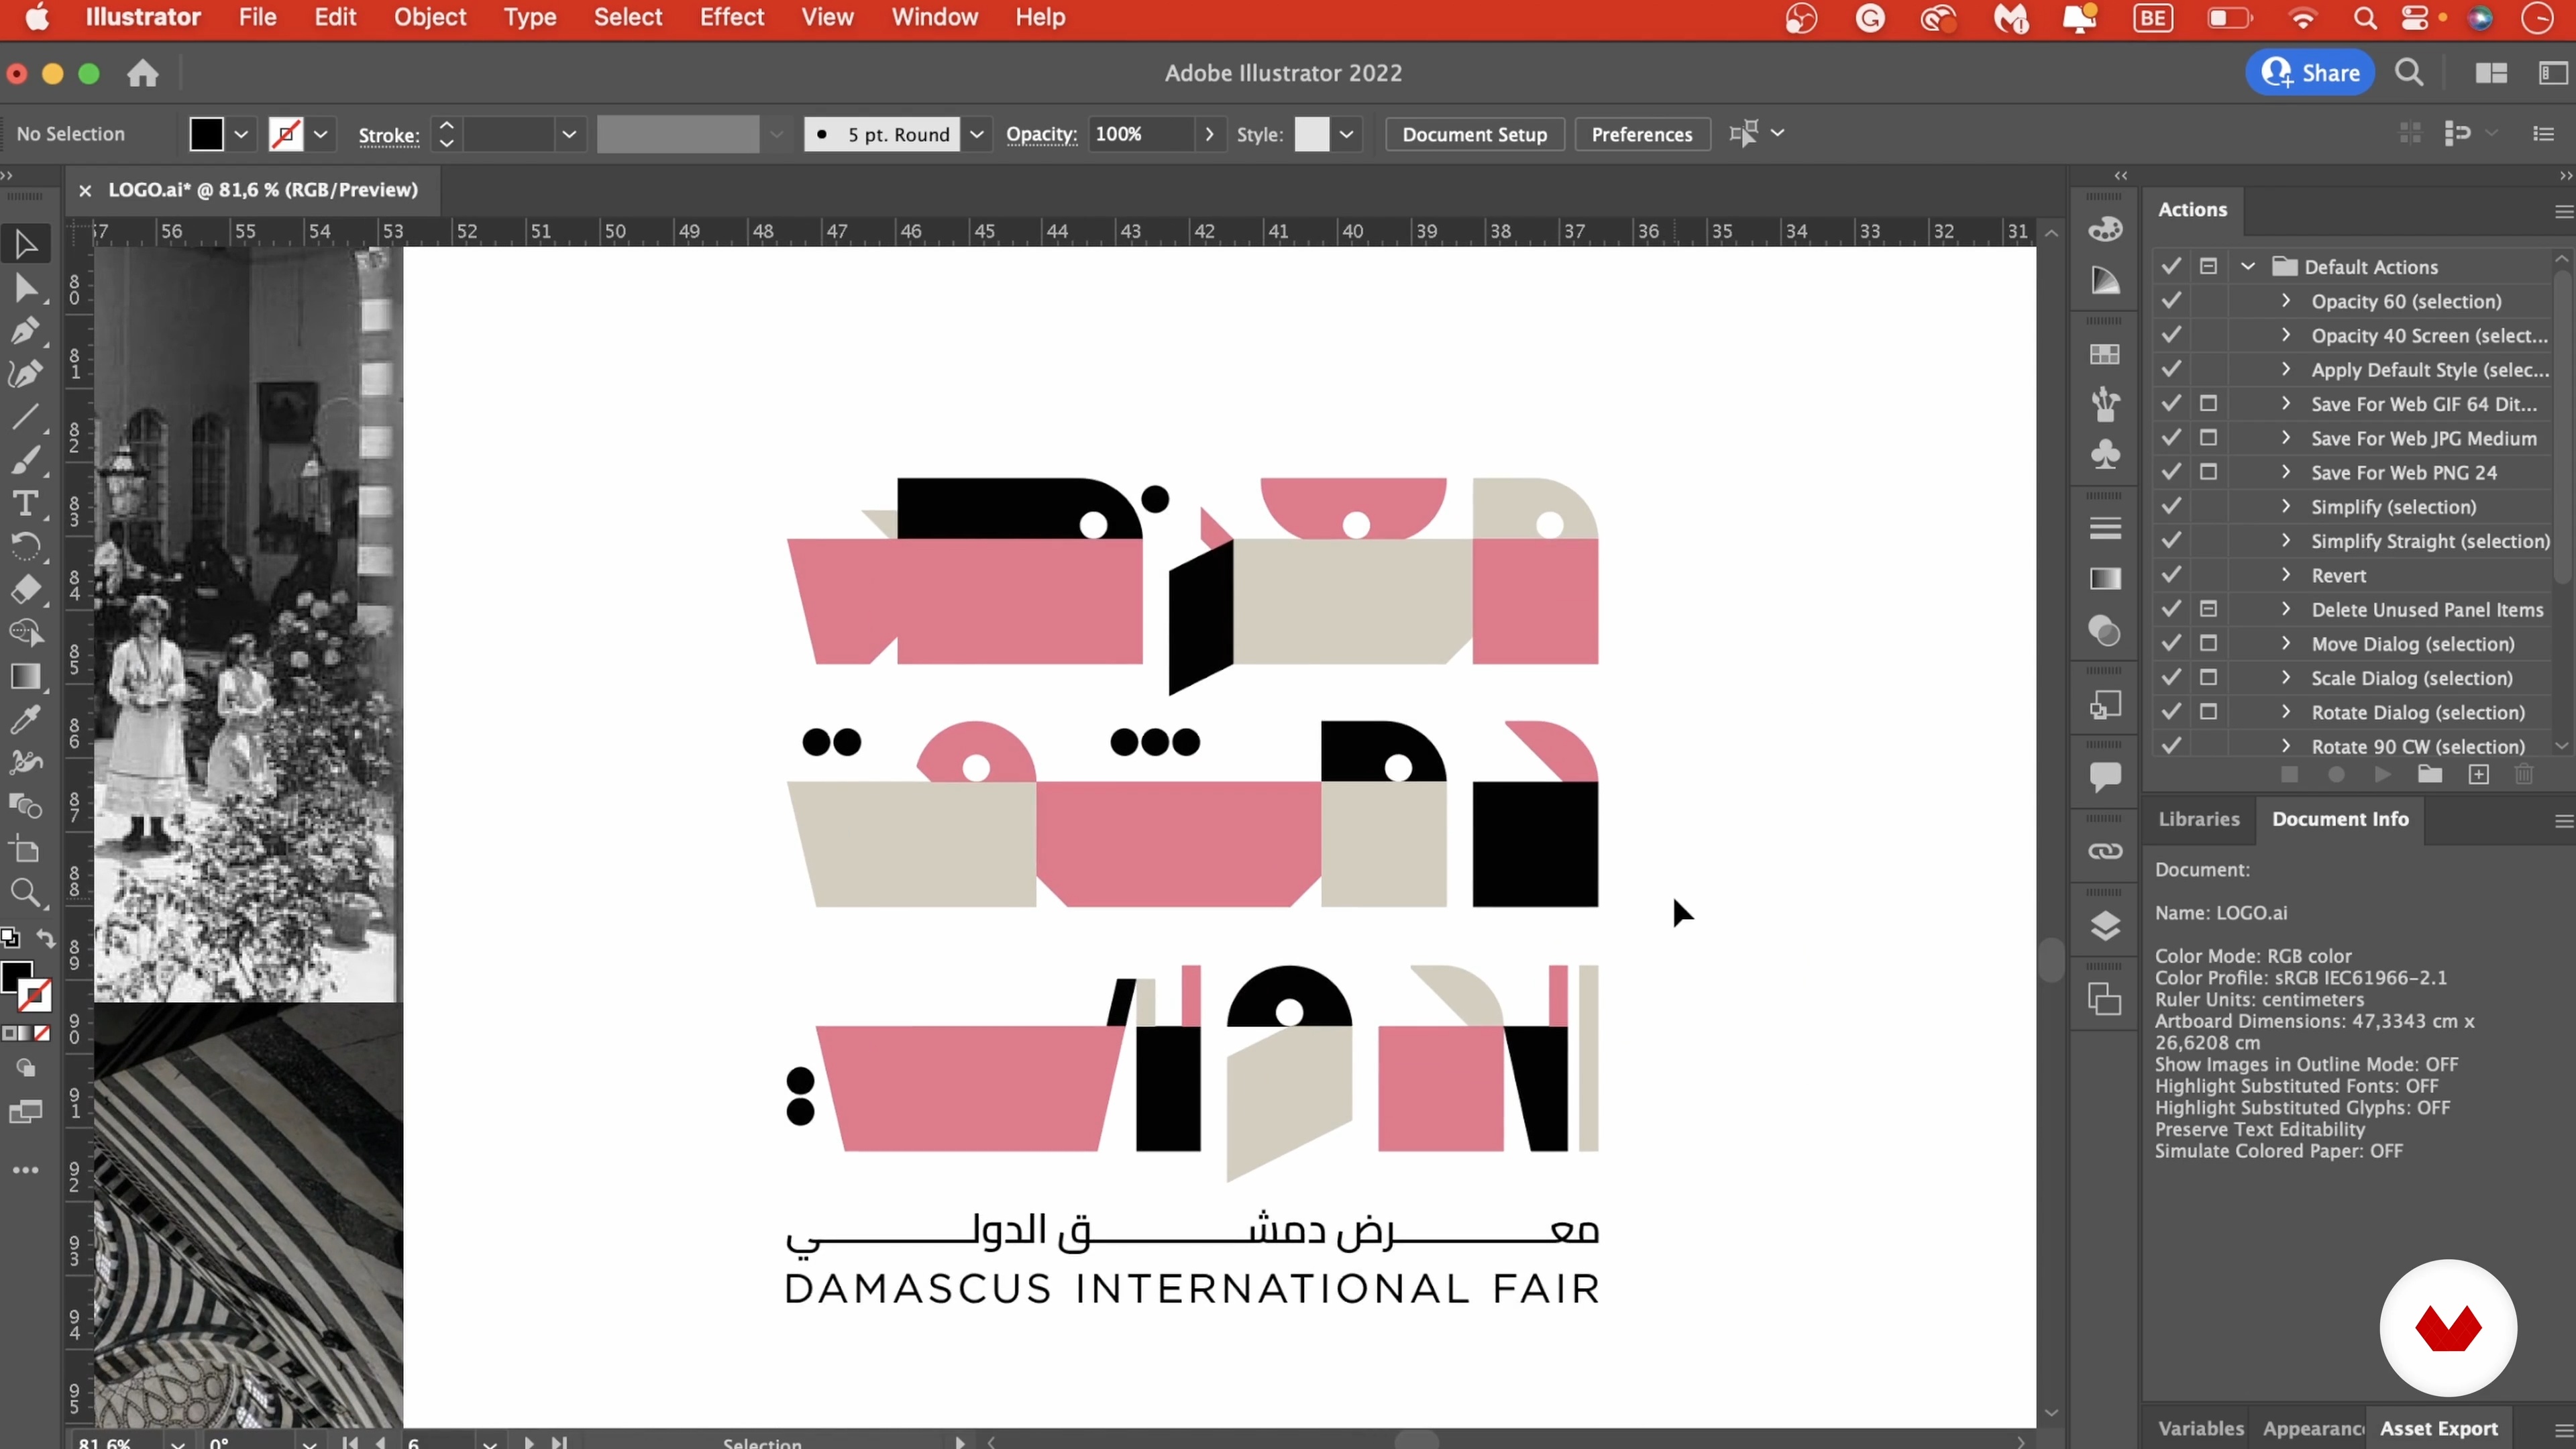Switch to the Libraries tab

2198,819
